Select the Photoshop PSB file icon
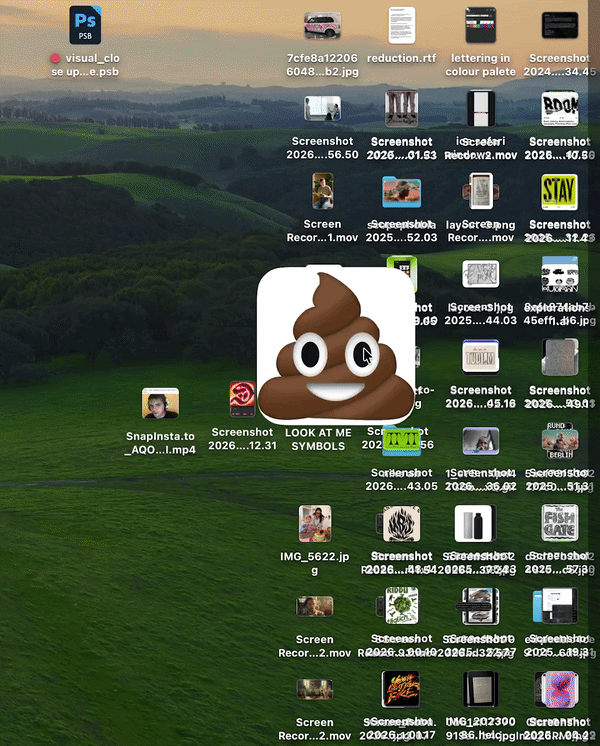The width and height of the screenshot is (600, 746). tap(85, 25)
